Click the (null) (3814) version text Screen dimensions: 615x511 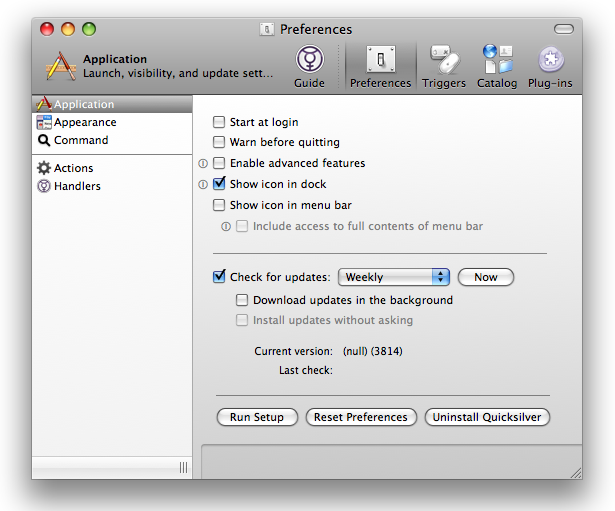373,351
